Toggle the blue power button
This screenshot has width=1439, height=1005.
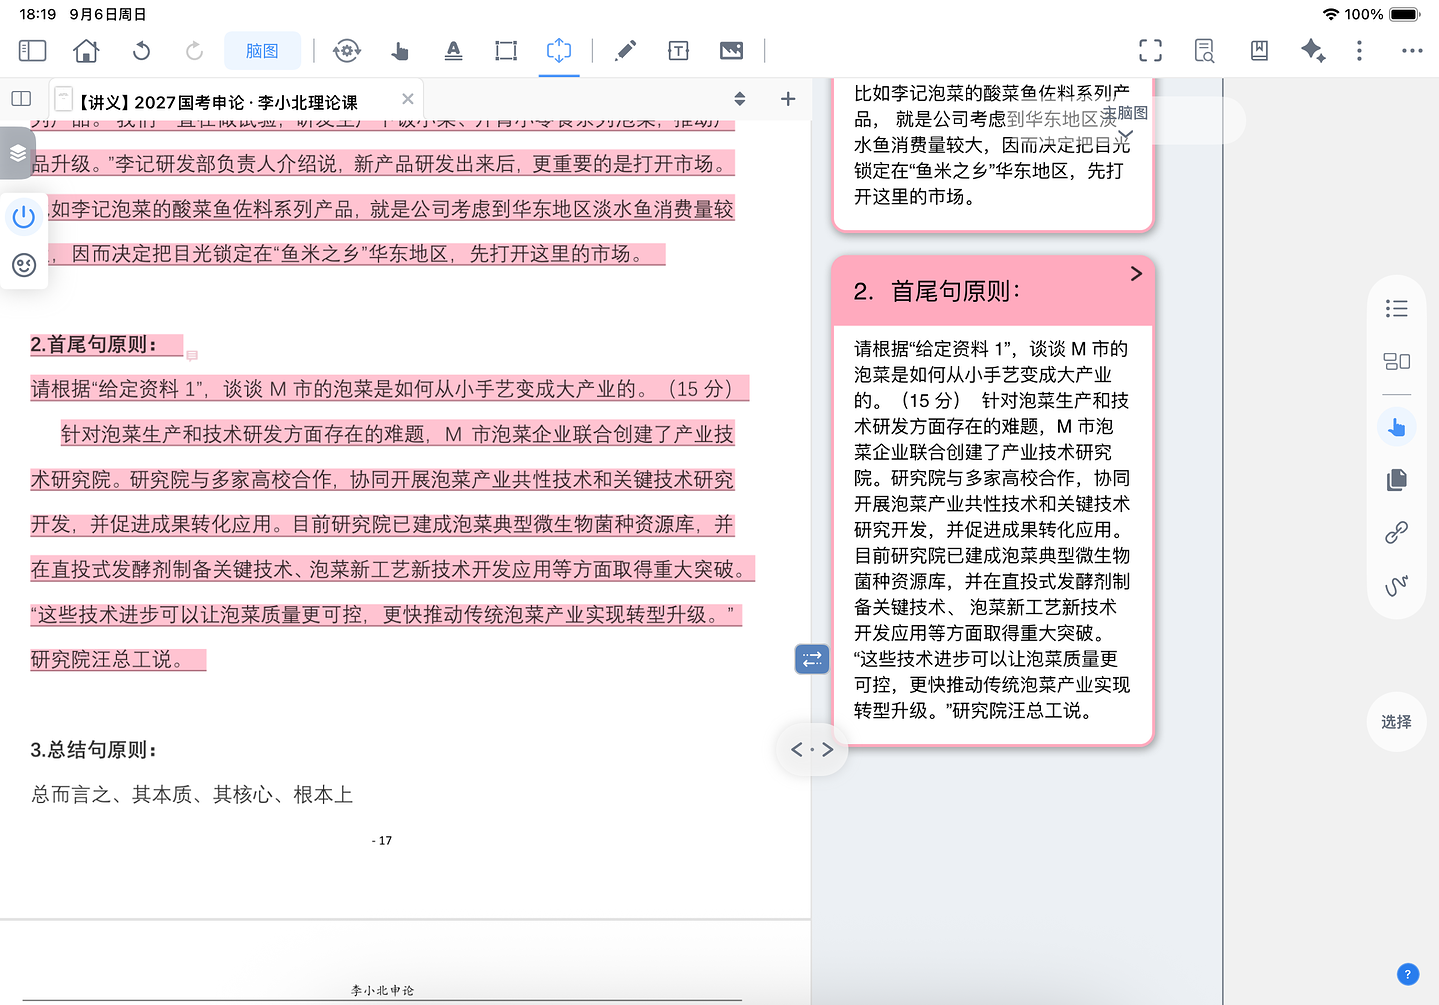point(24,217)
